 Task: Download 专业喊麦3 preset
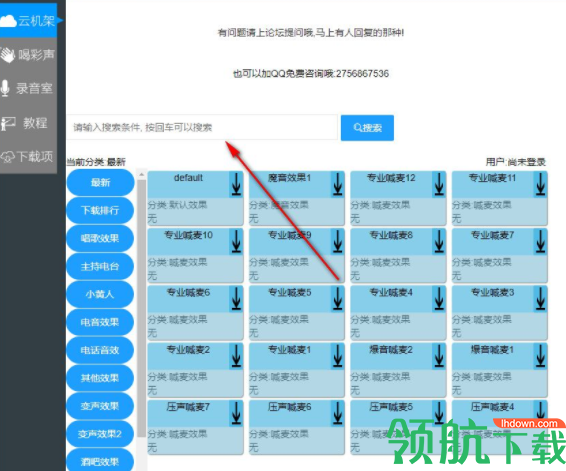coord(540,299)
